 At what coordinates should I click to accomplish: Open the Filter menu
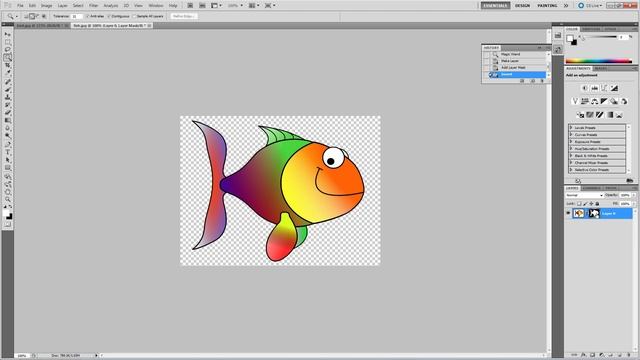93,6
